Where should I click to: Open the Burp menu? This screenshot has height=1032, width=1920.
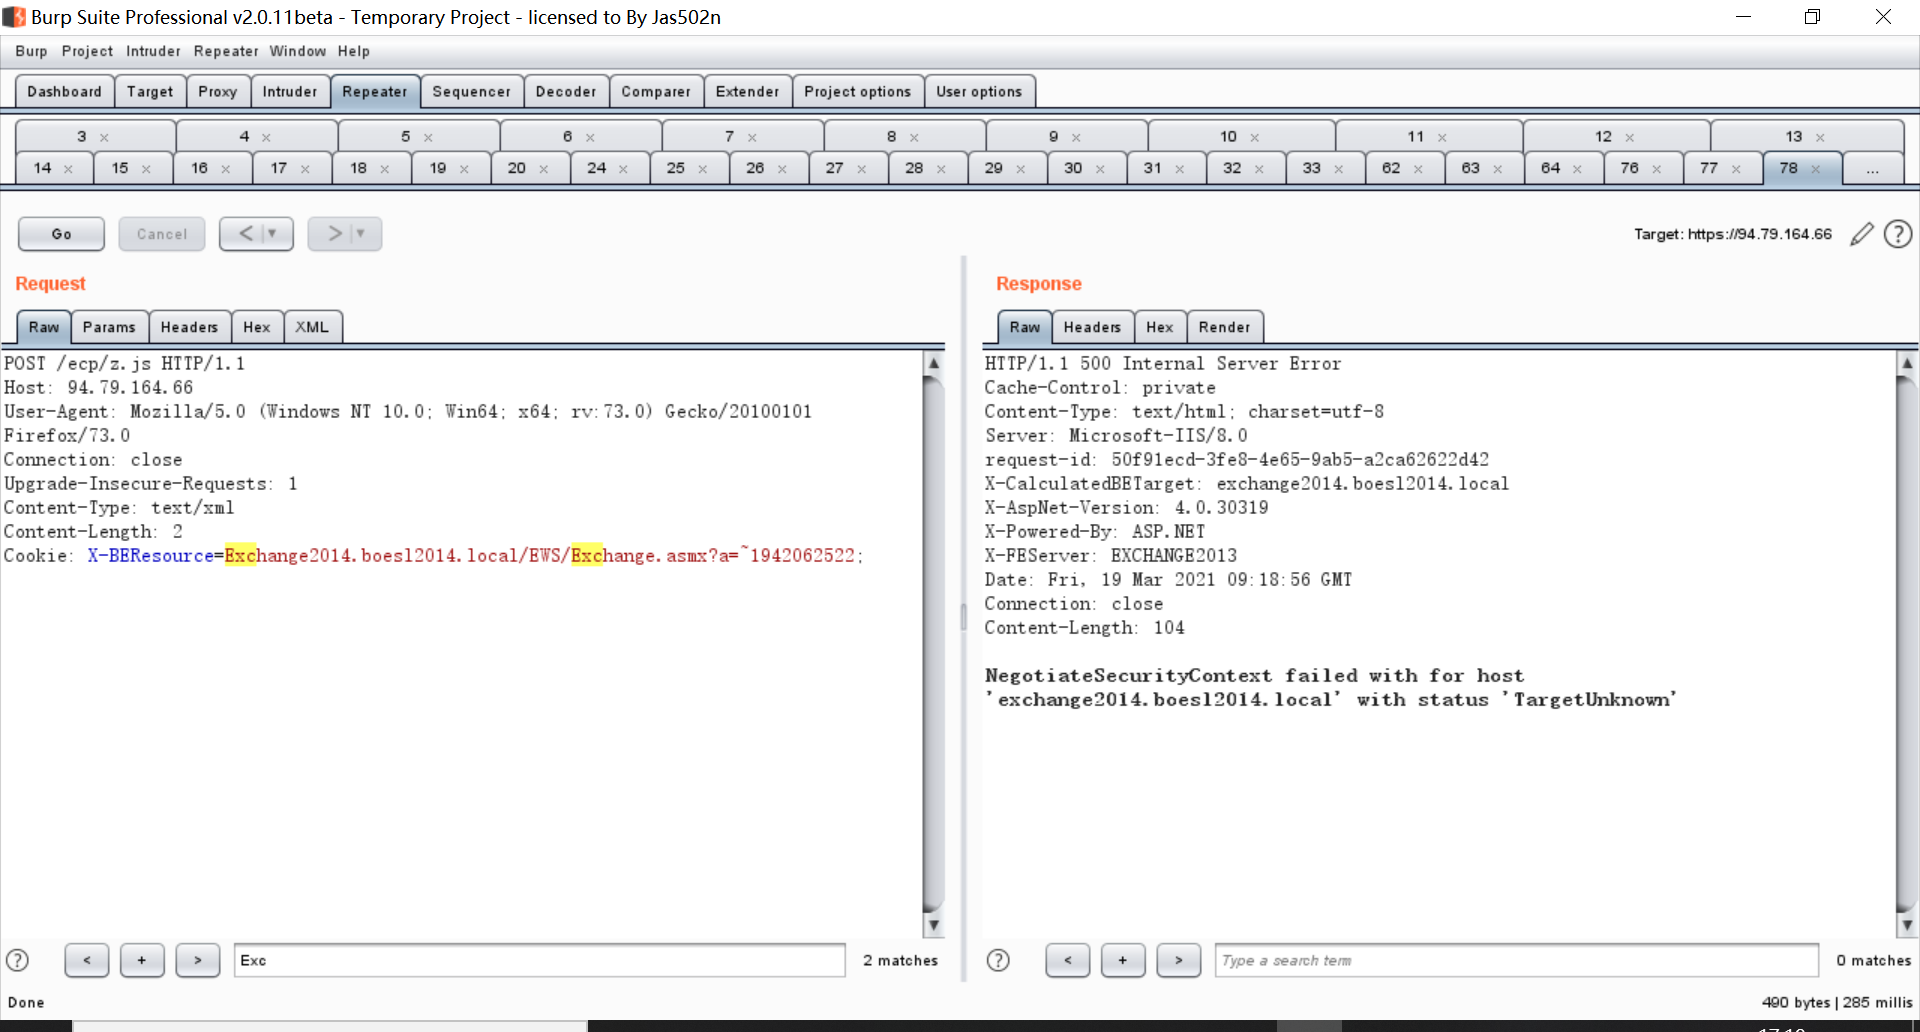(31, 51)
